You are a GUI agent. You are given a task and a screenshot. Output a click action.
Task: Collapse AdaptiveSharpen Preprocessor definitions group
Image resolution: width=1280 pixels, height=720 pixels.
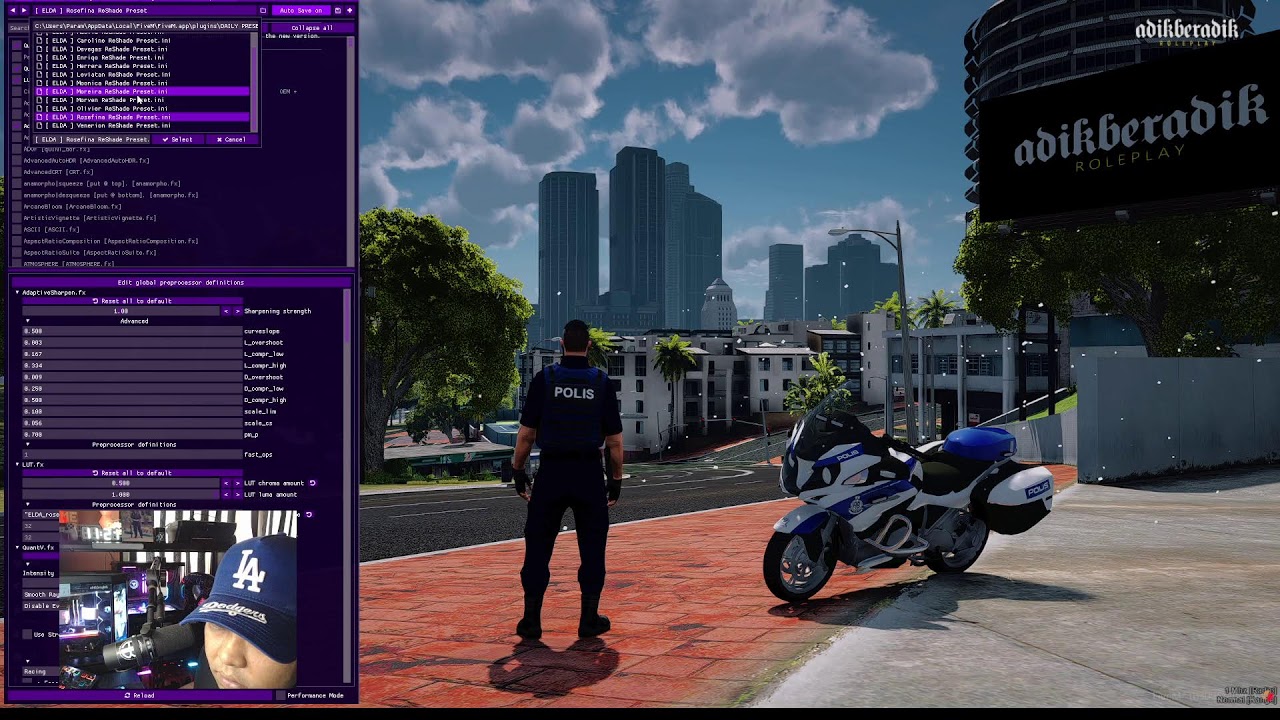[27, 444]
